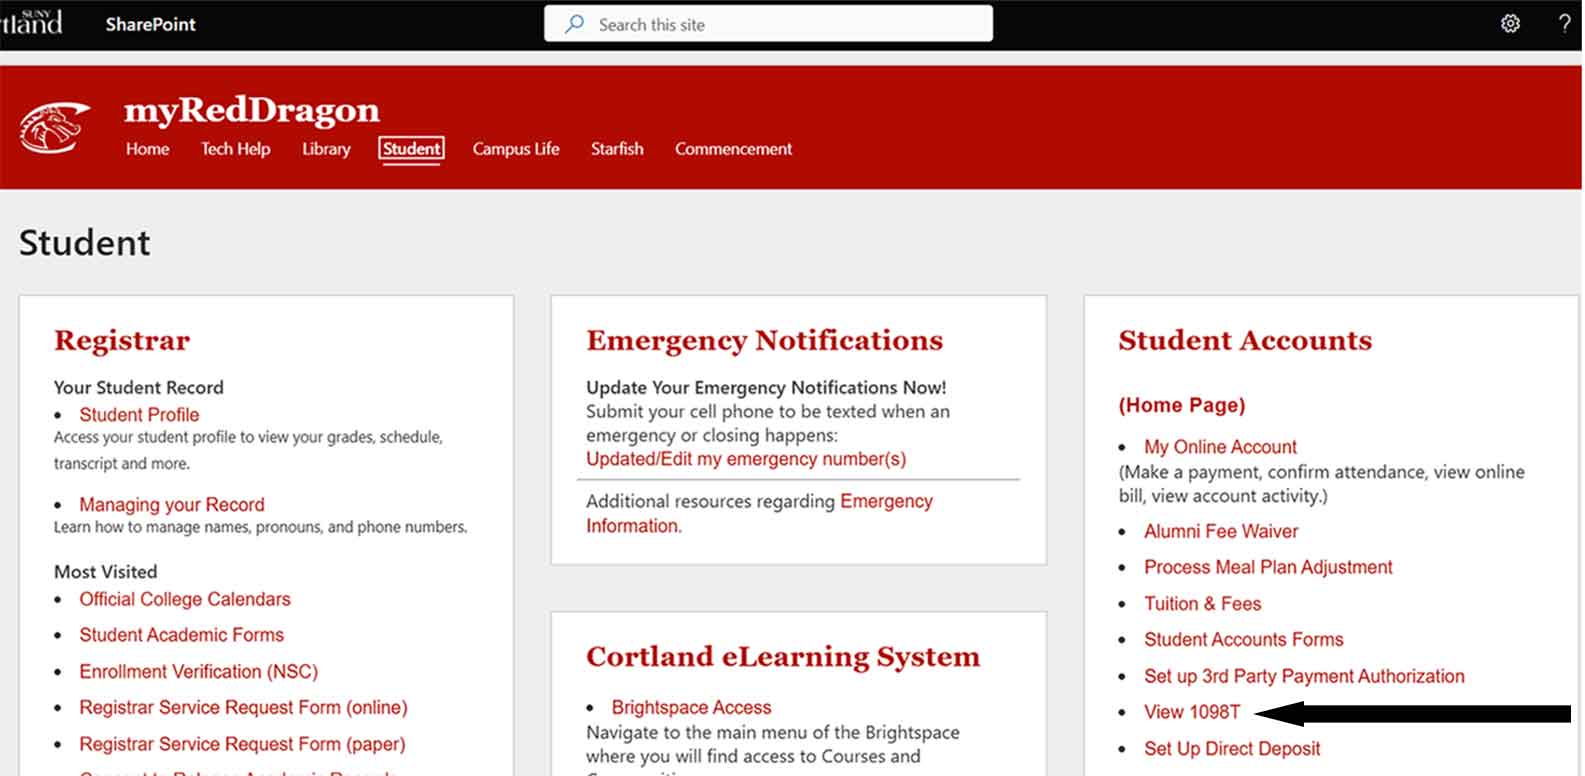
Task: Open the Library navigation tab
Action: 326,149
